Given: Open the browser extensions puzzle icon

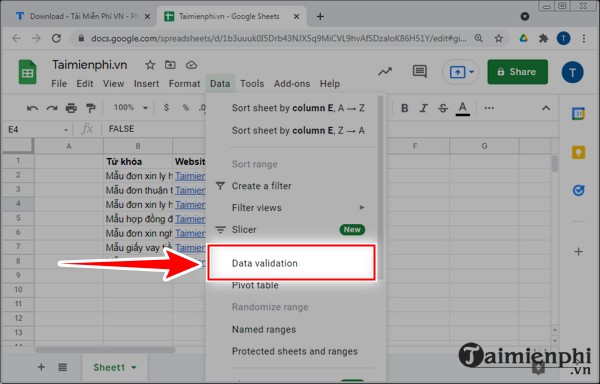Looking at the screenshot, I should coord(543,38).
